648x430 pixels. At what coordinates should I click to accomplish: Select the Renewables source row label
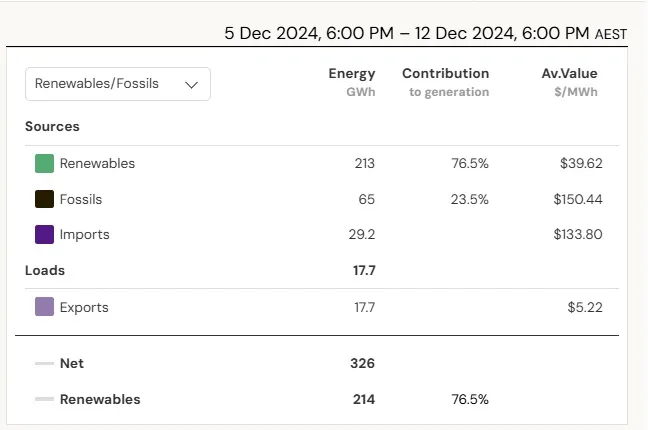point(97,163)
